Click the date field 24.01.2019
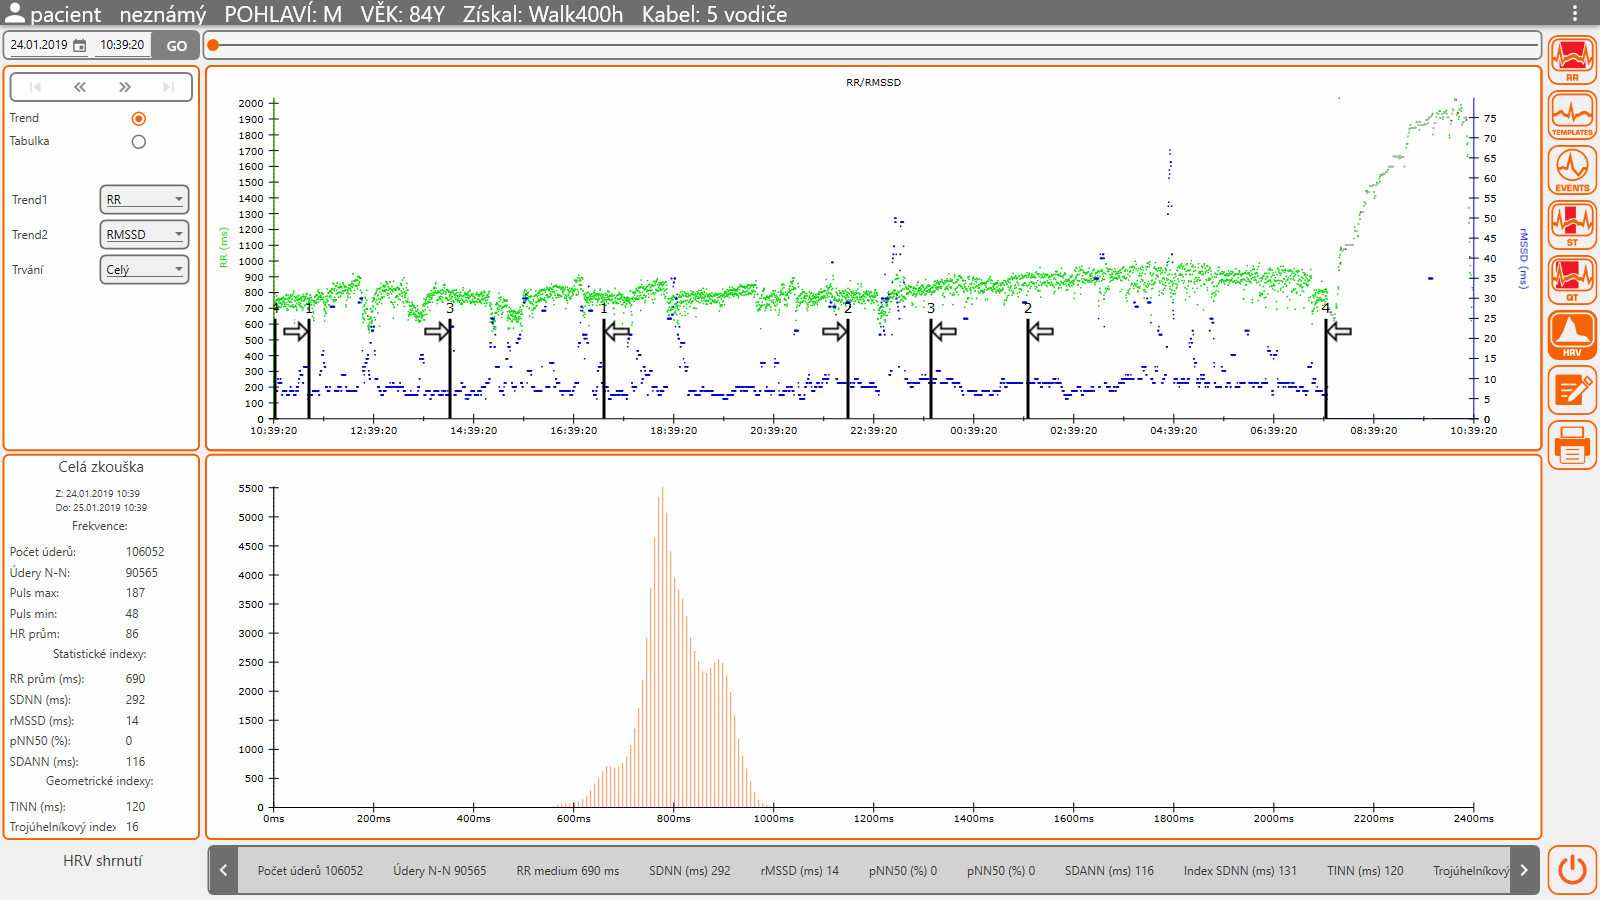Viewport: 1600px width, 900px height. 39,45
